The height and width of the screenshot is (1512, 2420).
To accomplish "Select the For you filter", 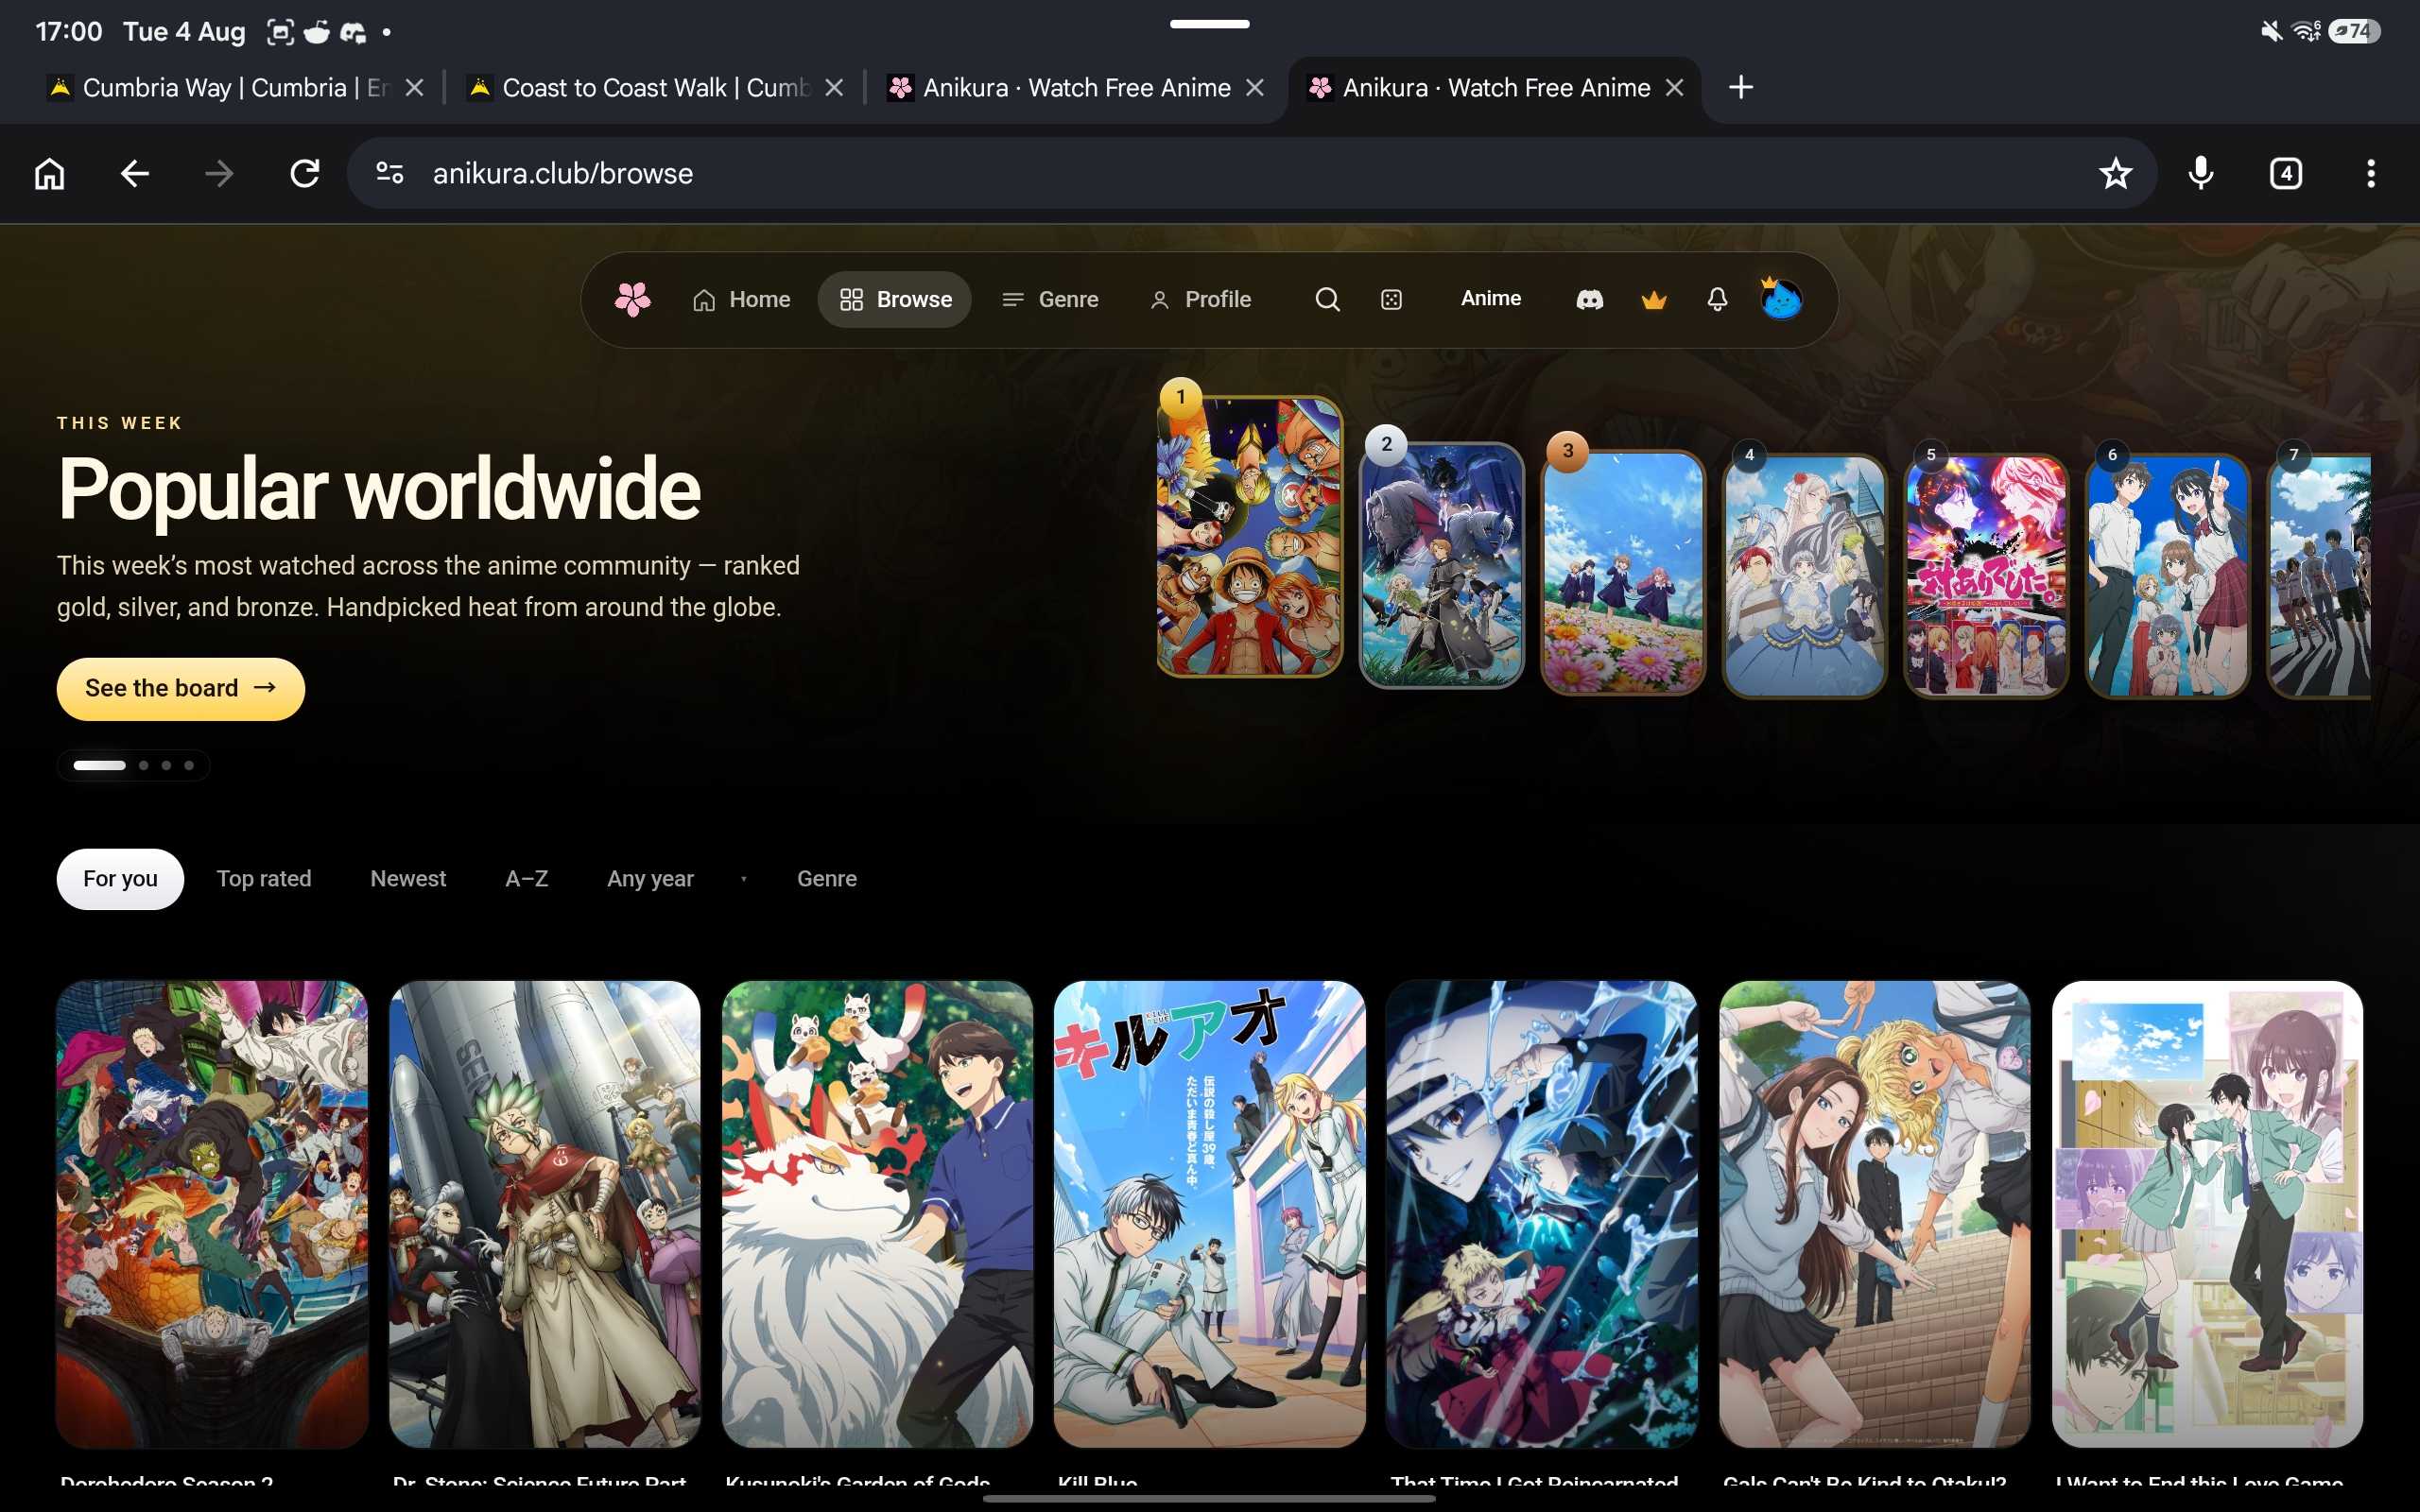I will click(120, 878).
